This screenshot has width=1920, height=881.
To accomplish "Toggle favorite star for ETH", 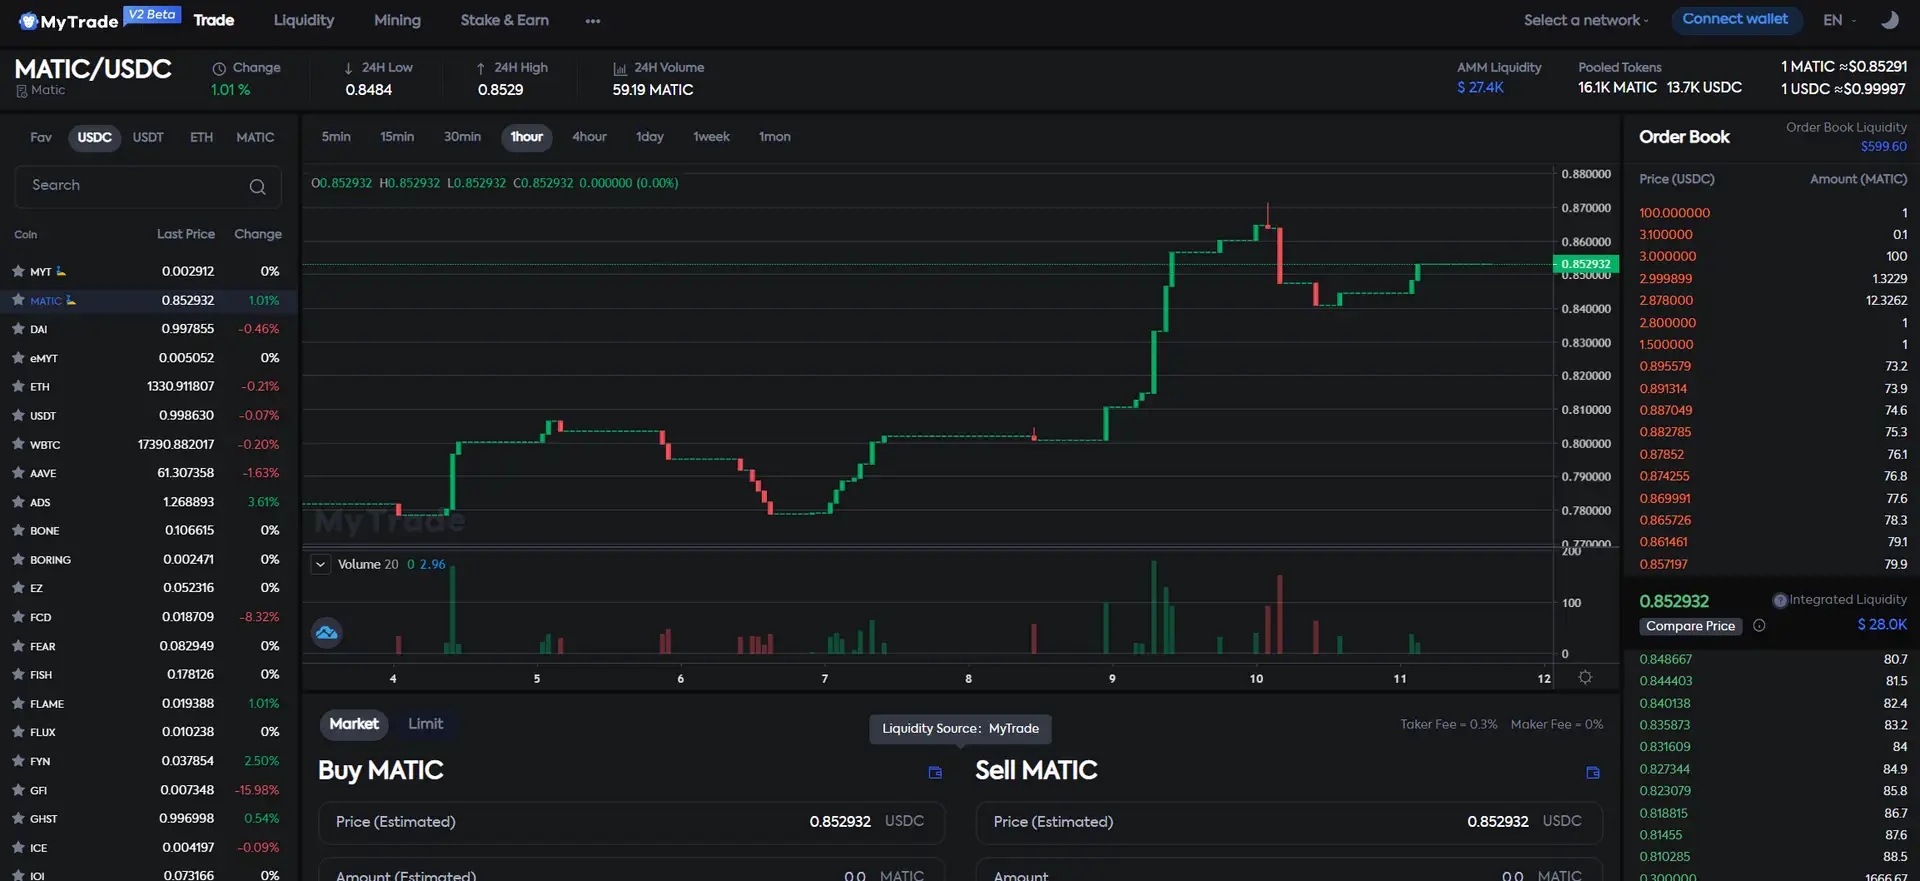I will click(18, 386).
